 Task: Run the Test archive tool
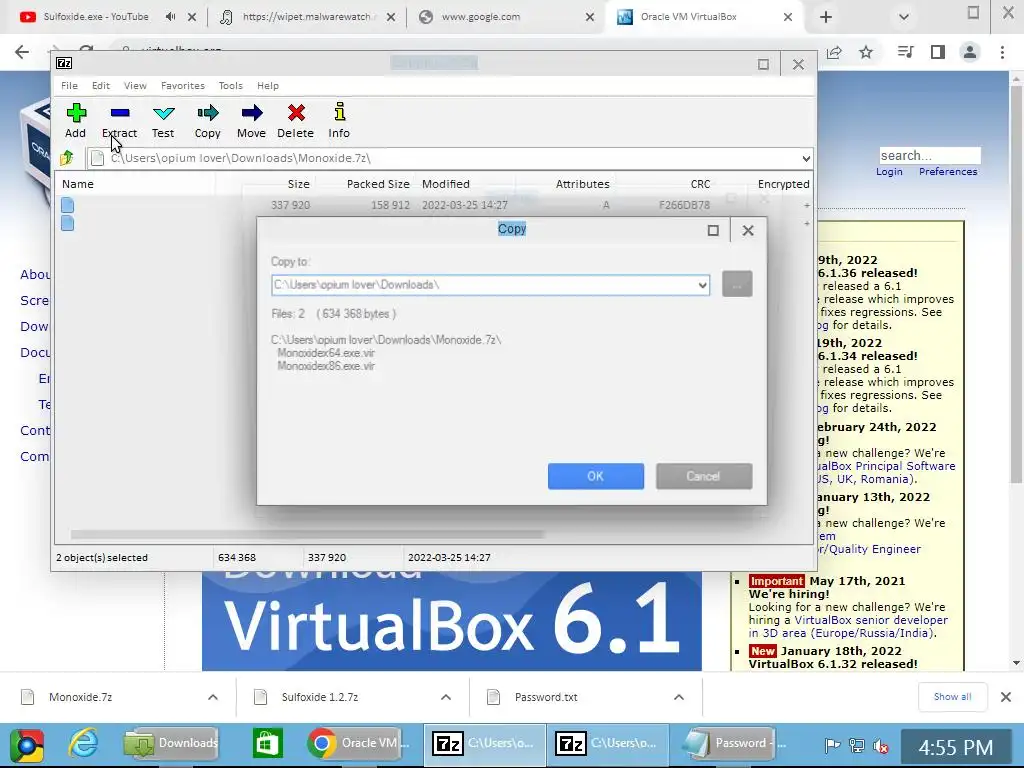(163, 121)
